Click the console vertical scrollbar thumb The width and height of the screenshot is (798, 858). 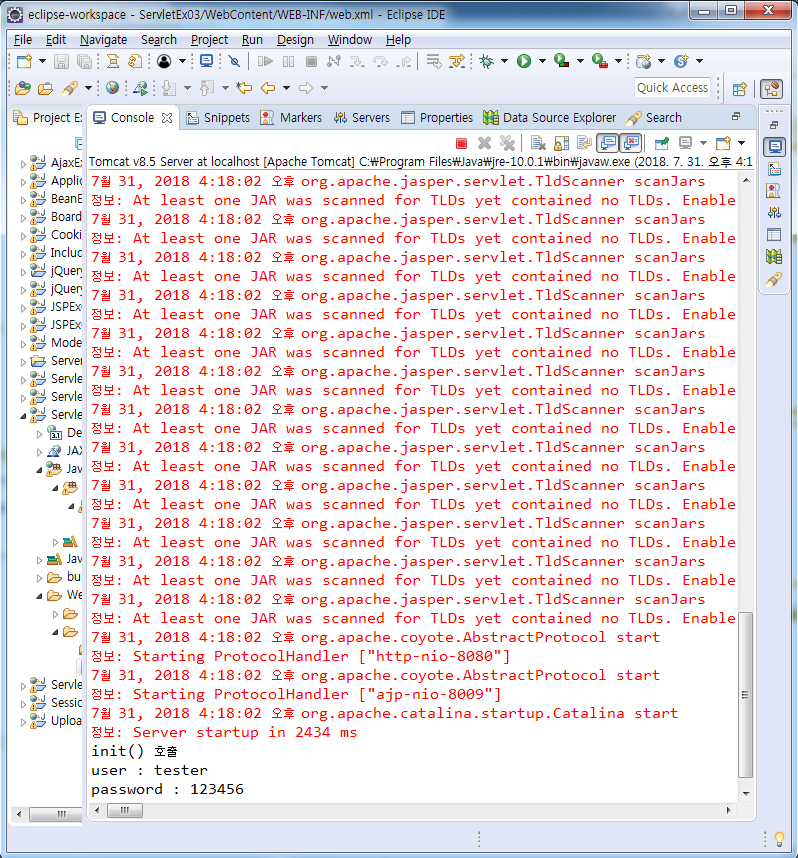[745, 695]
